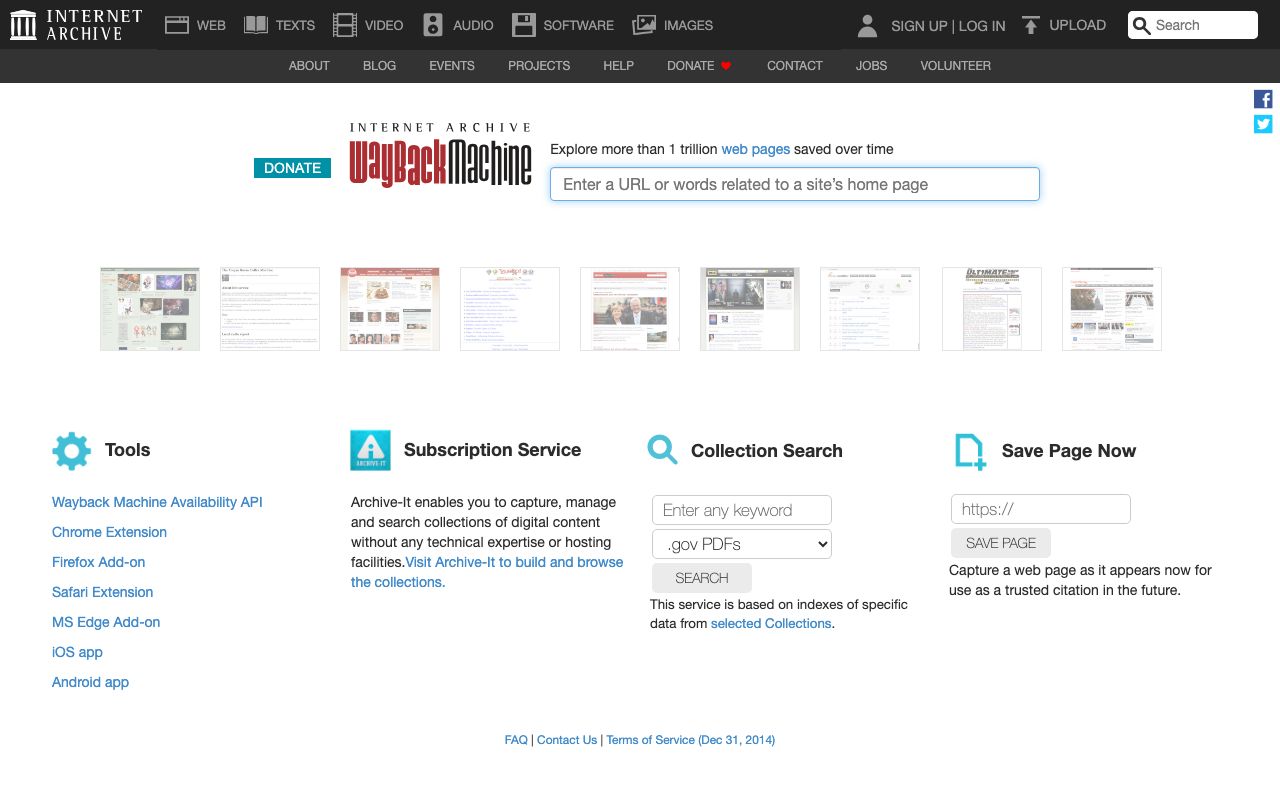The width and height of the screenshot is (1280, 800).
Task: Open Wayback Machine Availability API link
Action: (157, 502)
